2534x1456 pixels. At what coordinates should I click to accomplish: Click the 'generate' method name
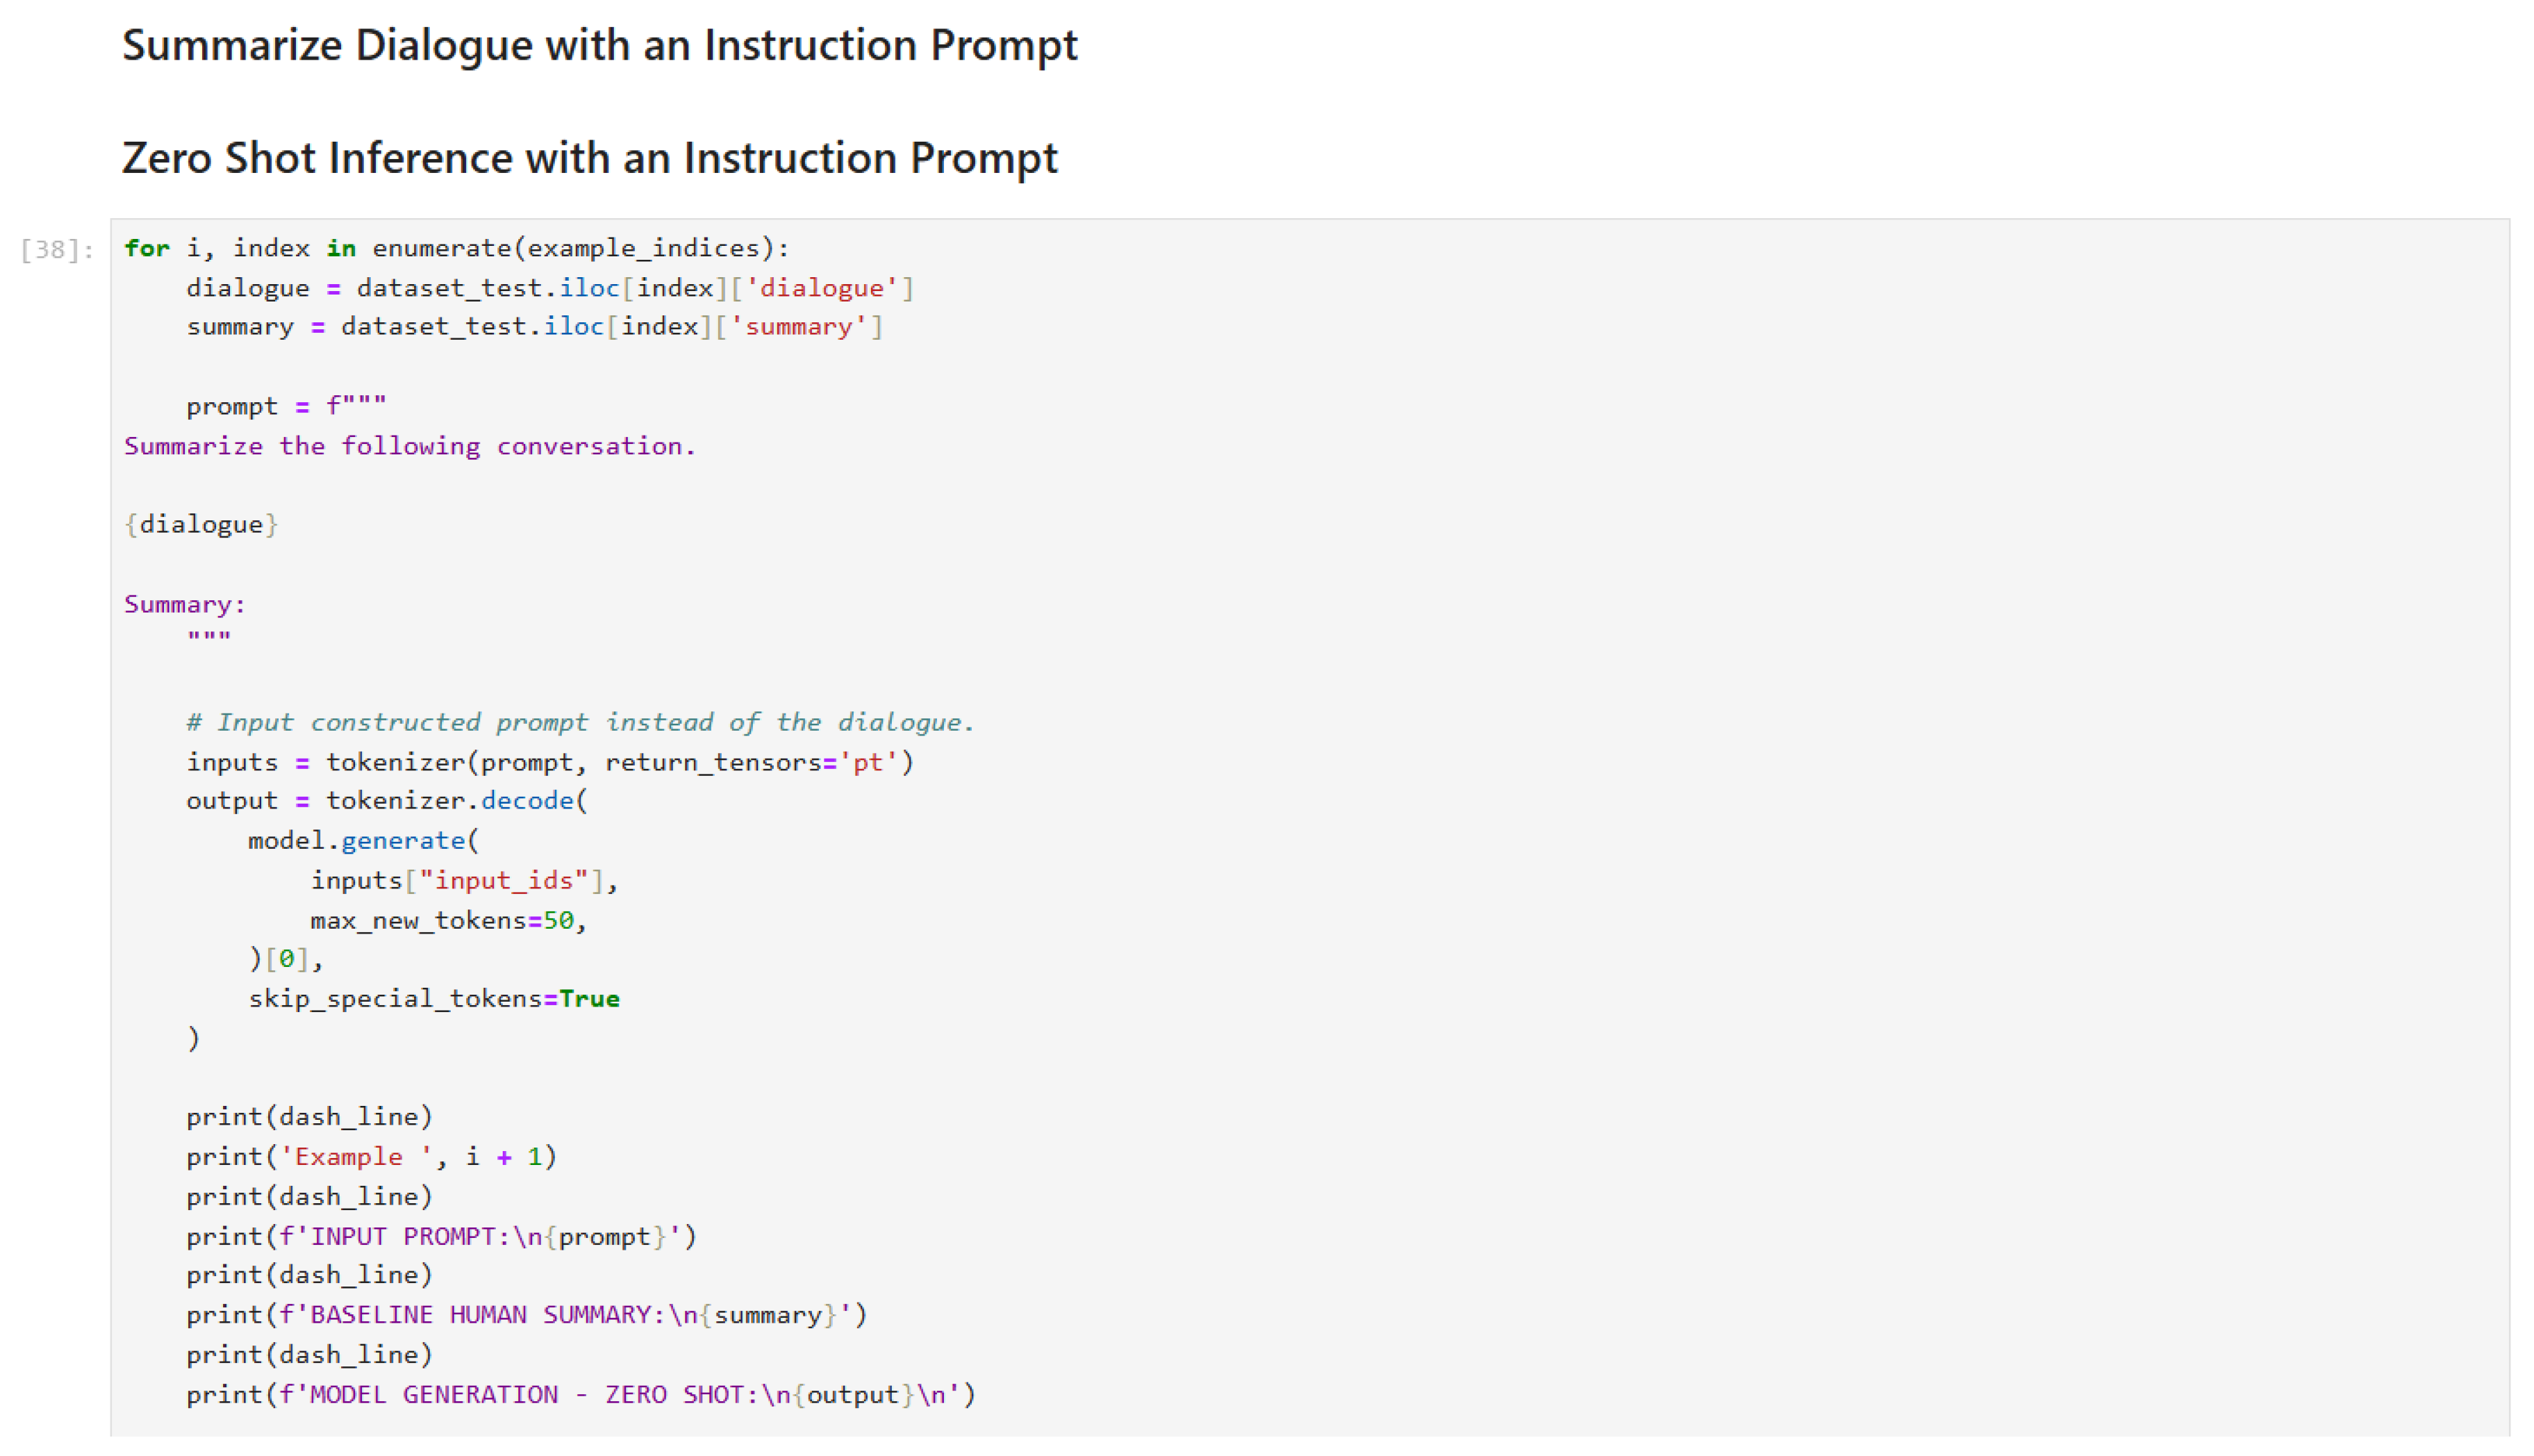[403, 841]
